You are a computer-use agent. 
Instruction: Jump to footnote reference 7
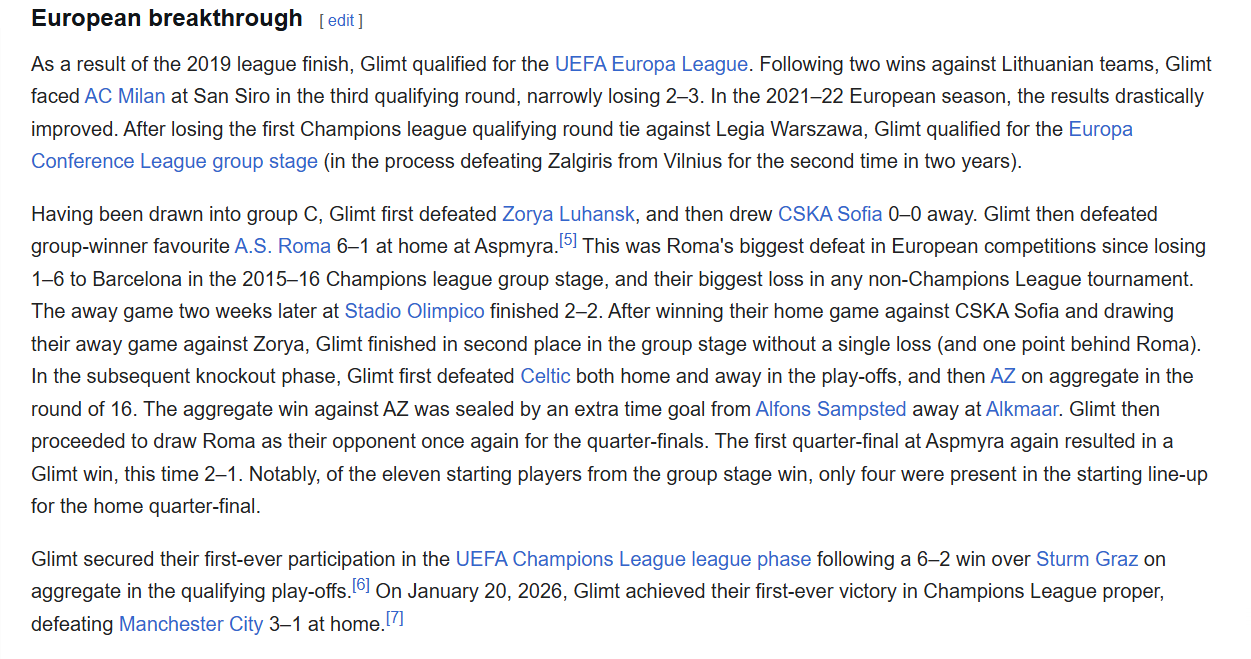coord(395,618)
